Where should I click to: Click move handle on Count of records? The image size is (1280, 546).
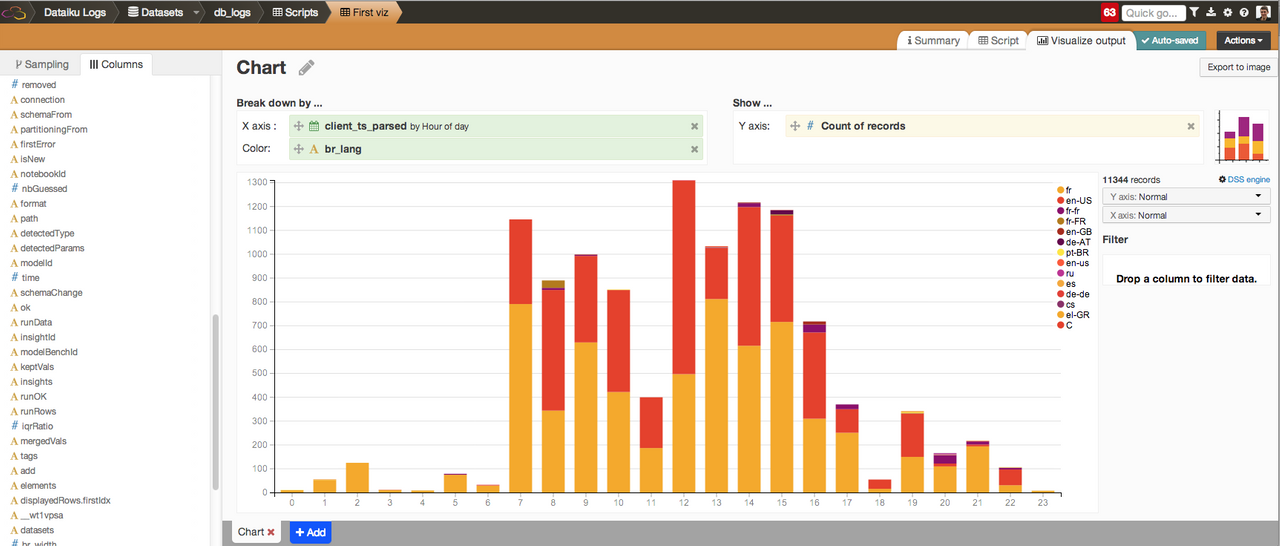[795, 126]
